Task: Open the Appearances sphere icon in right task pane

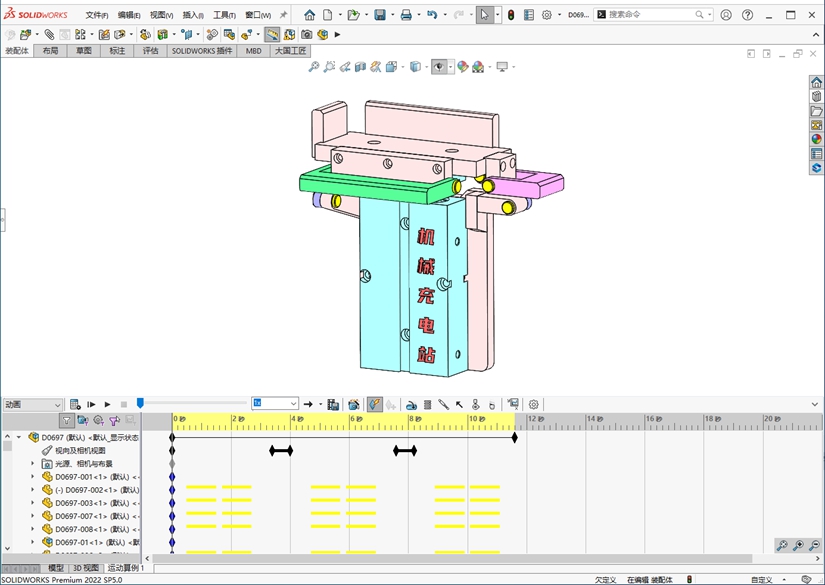Action: point(816,139)
